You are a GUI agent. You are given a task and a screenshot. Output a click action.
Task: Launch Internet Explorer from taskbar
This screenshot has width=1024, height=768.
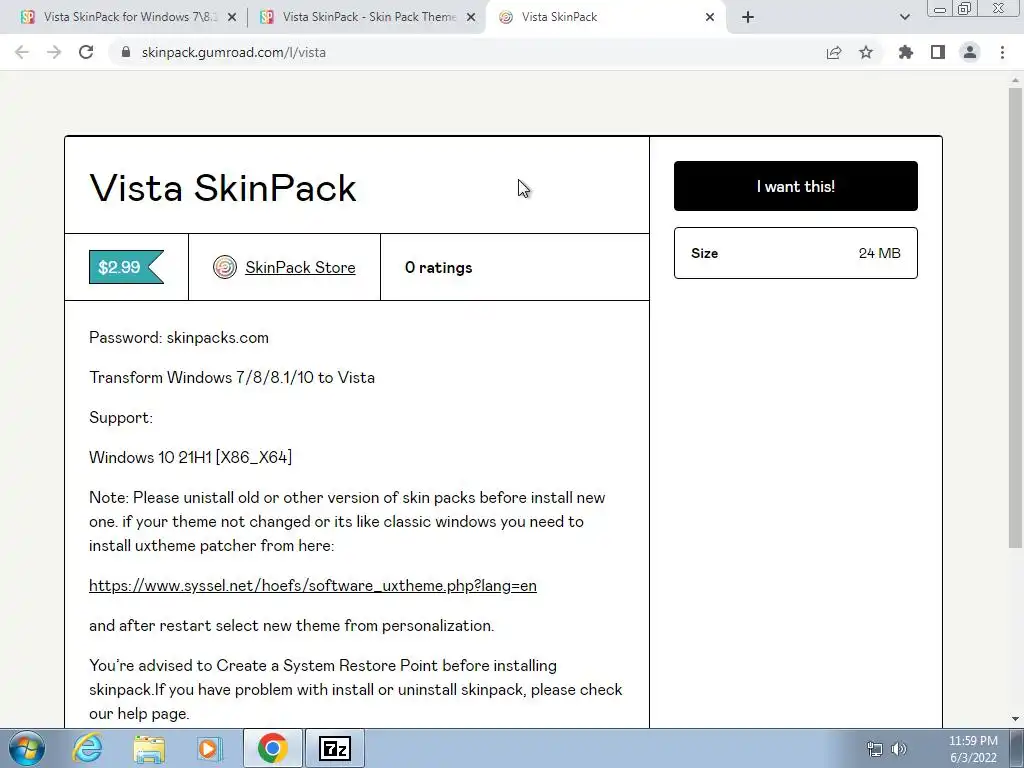point(88,748)
